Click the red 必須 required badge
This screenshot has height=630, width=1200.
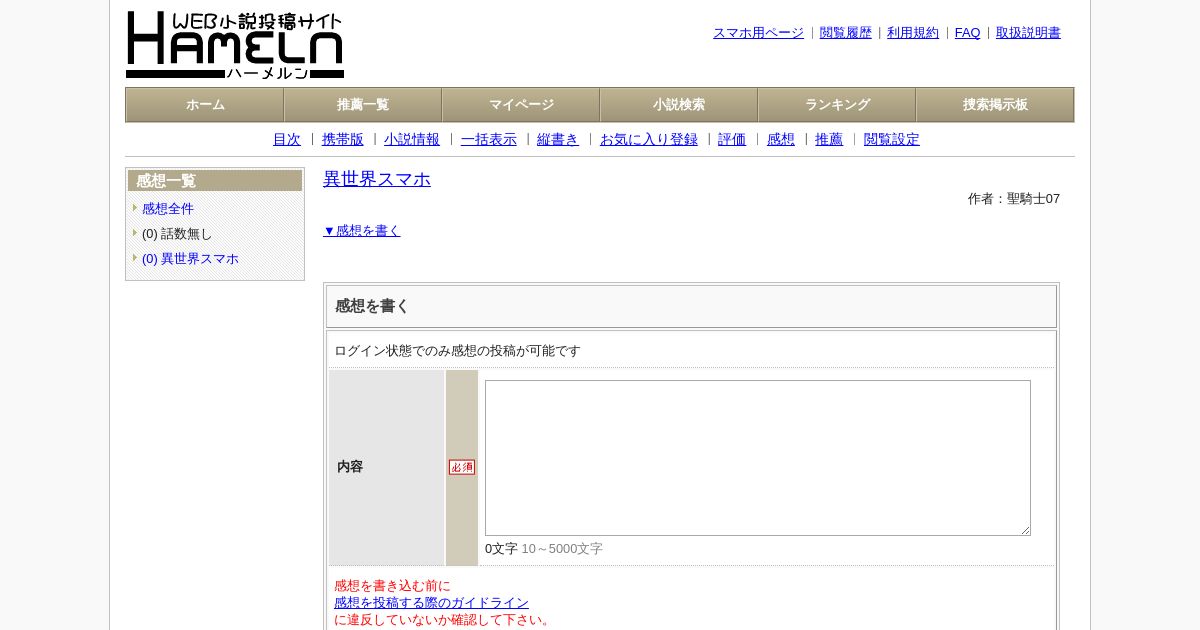pyautogui.click(x=462, y=467)
